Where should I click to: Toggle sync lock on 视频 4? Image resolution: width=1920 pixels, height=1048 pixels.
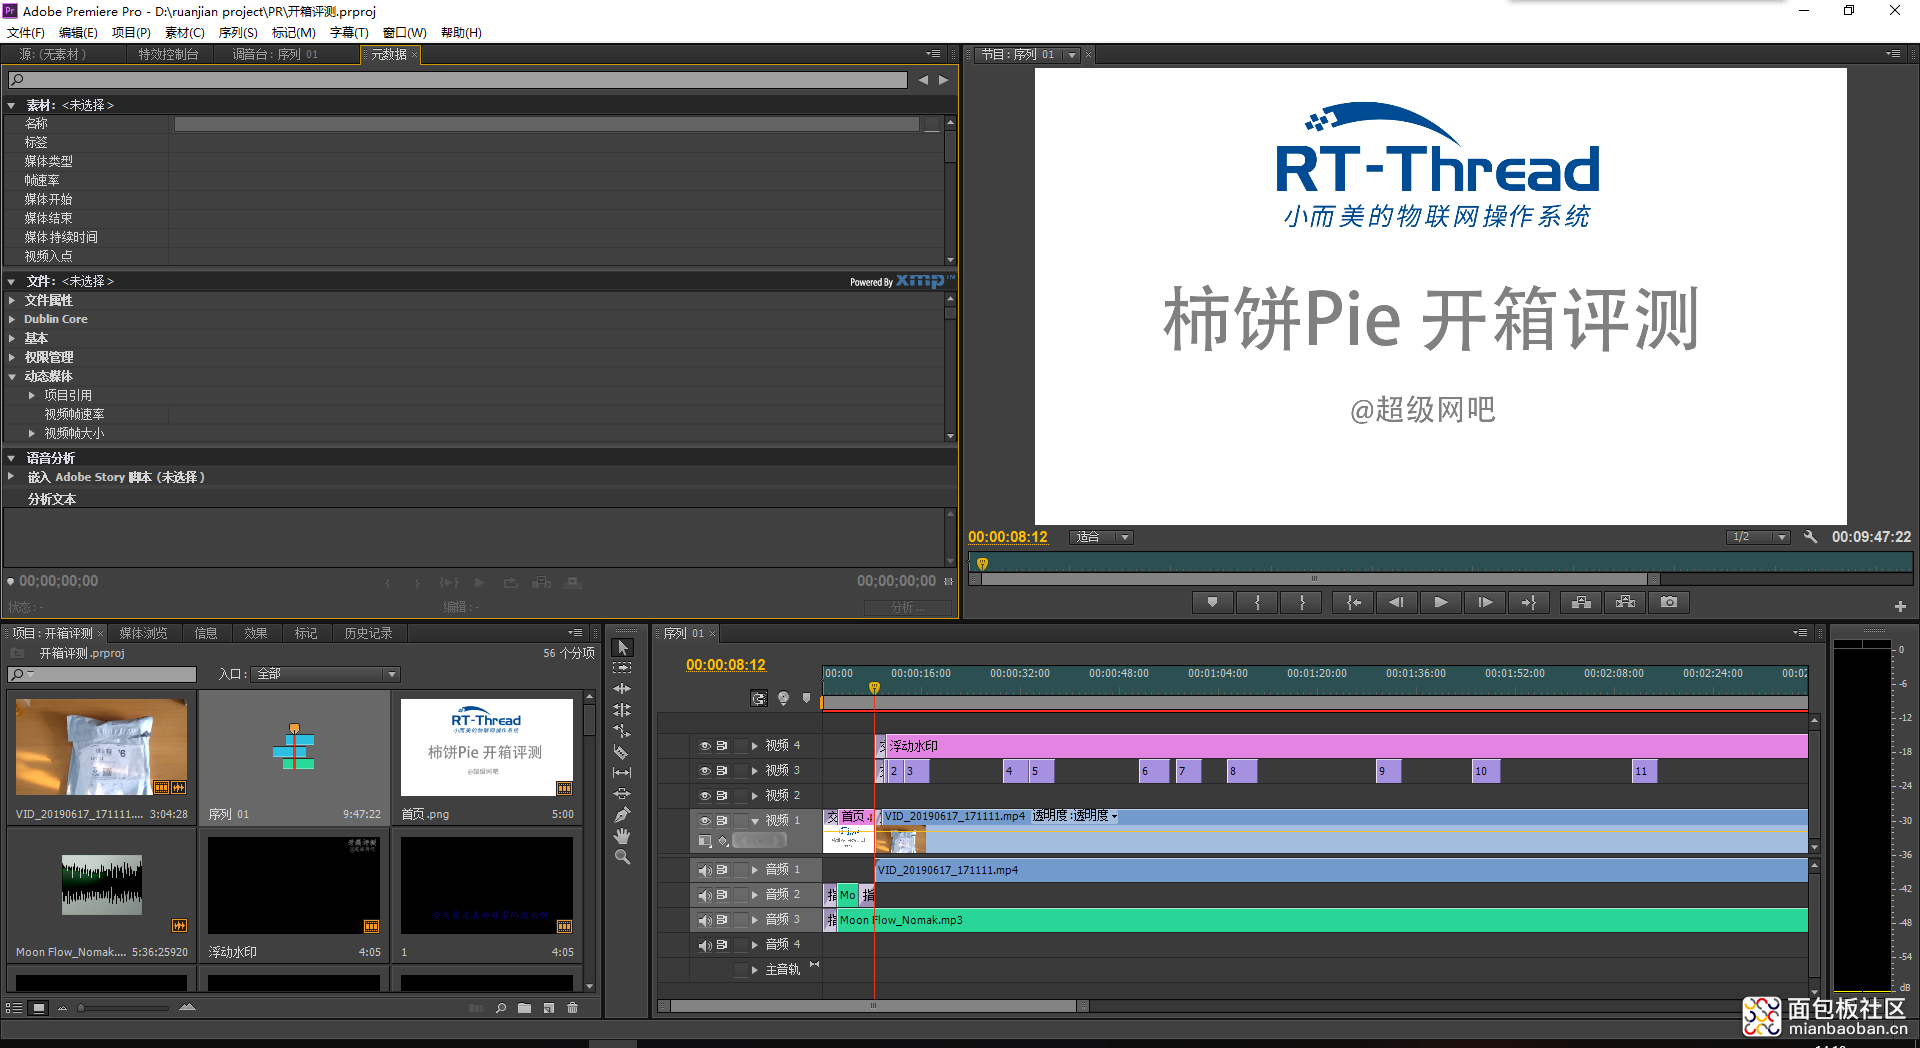click(721, 746)
